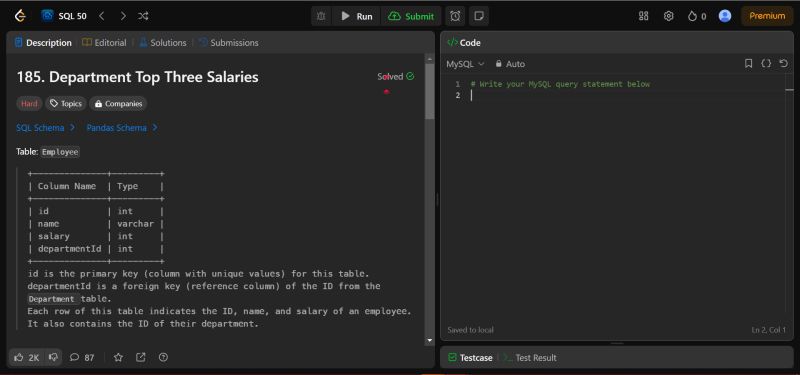Expand the SQL Schema link
This screenshot has height=375, width=800.
click(x=46, y=128)
